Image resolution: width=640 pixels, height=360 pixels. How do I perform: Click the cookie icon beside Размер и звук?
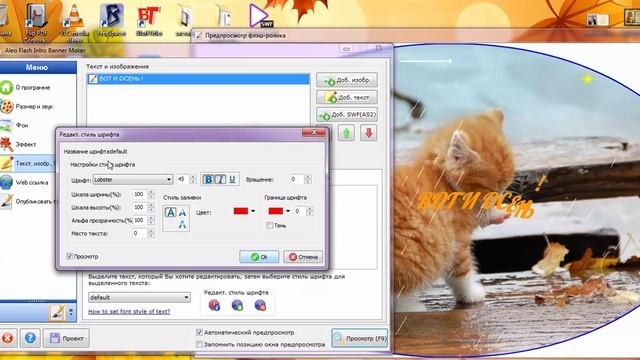coord(7,107)
